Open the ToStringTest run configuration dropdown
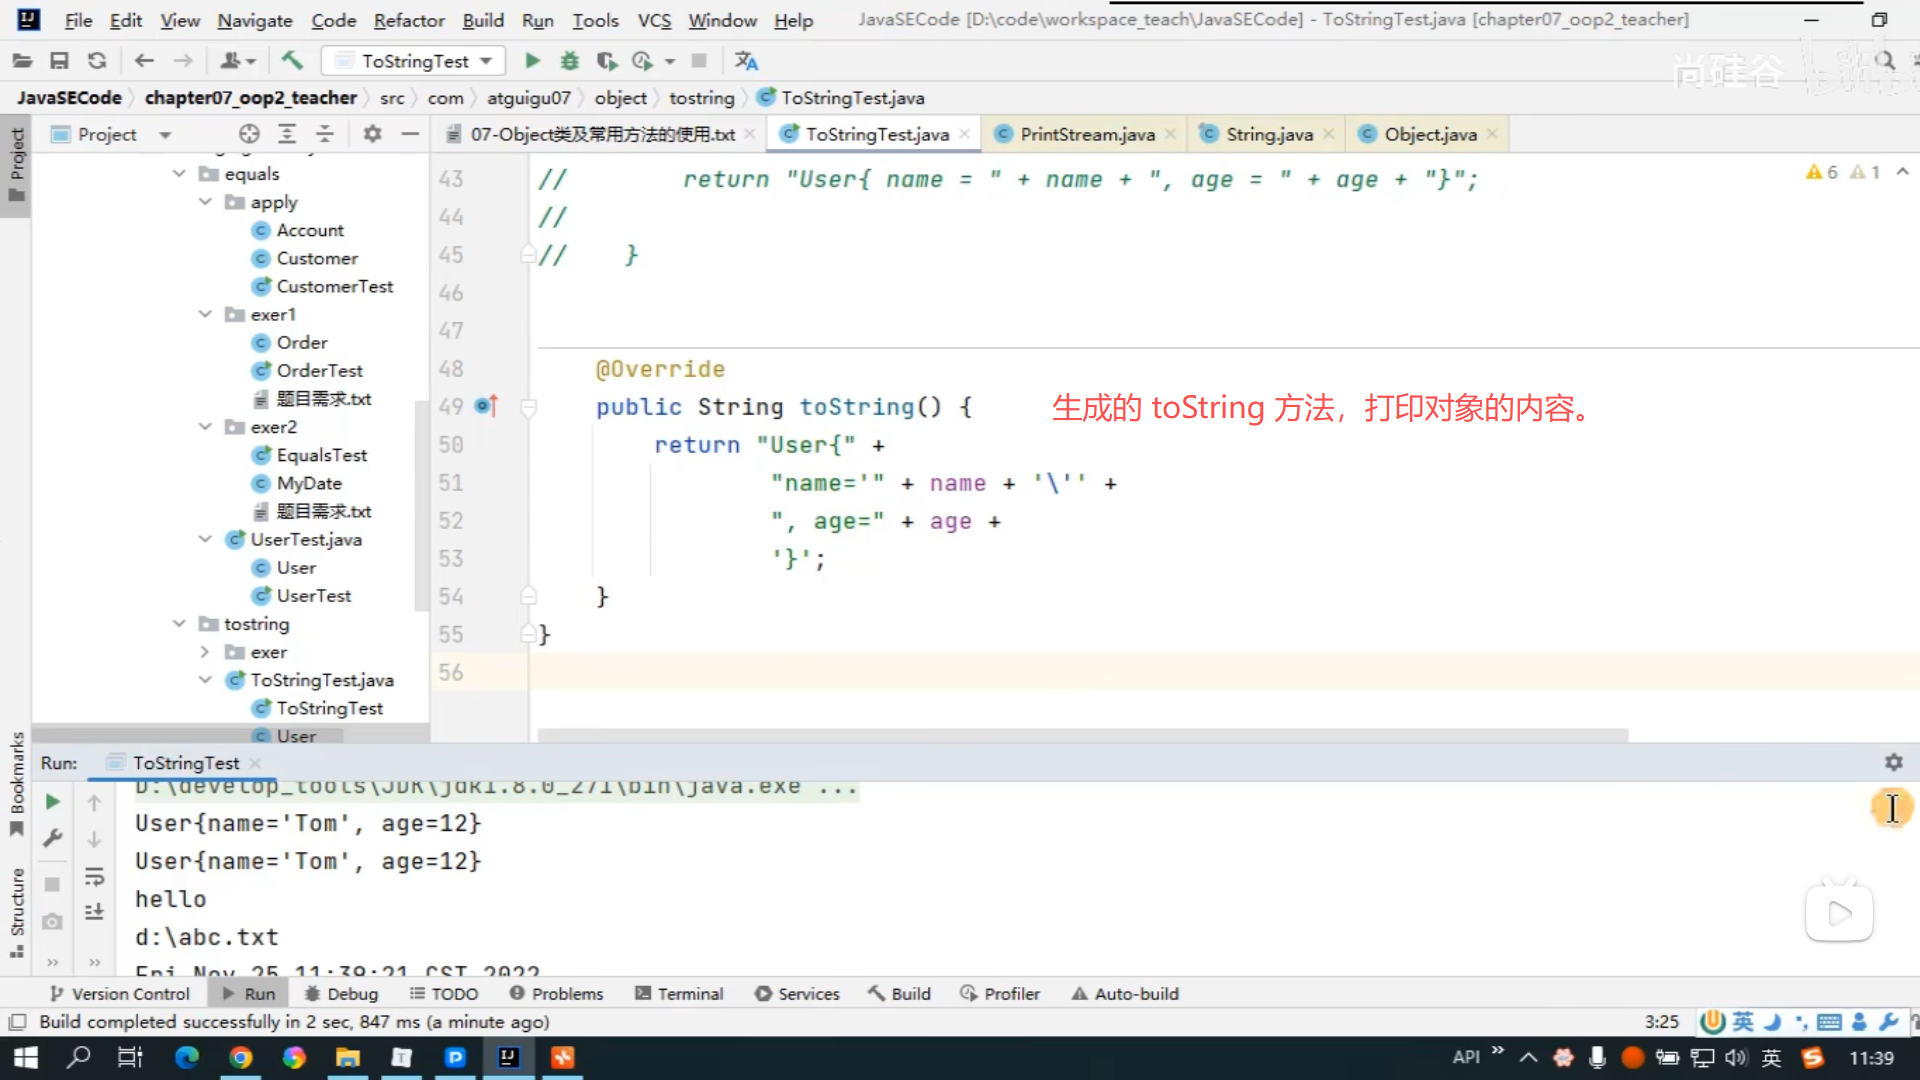The image size is (1920, 1080). [414, 61]
